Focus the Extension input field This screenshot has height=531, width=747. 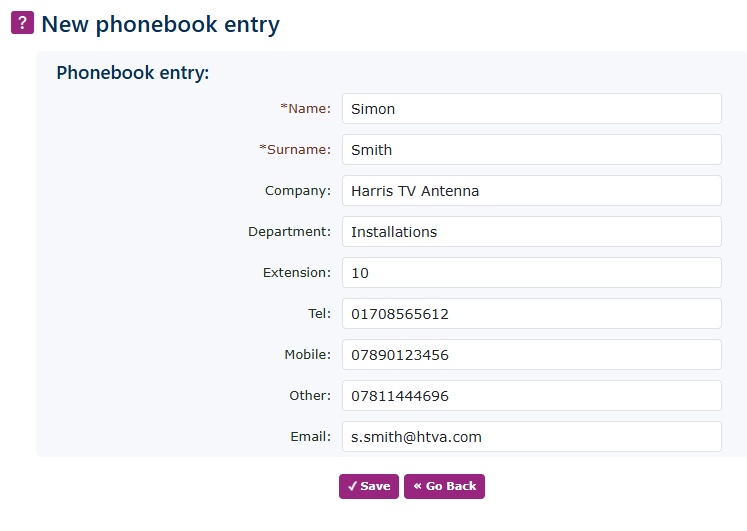(531, 273)
